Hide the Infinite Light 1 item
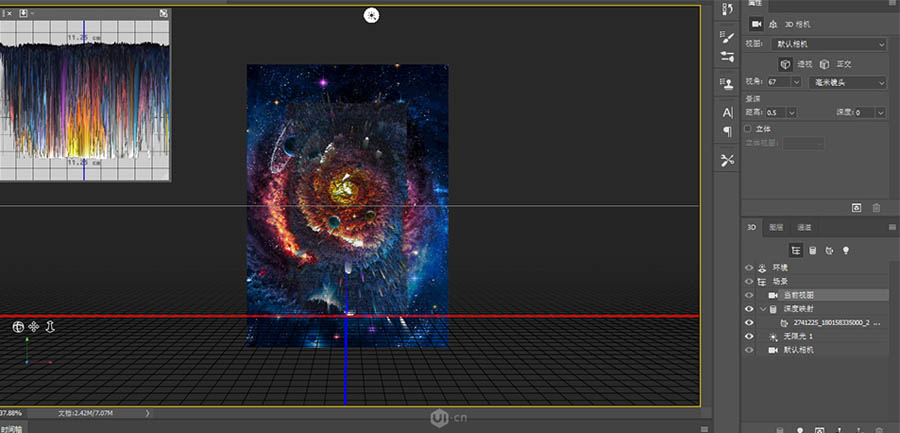 click(x=748, y=336)
